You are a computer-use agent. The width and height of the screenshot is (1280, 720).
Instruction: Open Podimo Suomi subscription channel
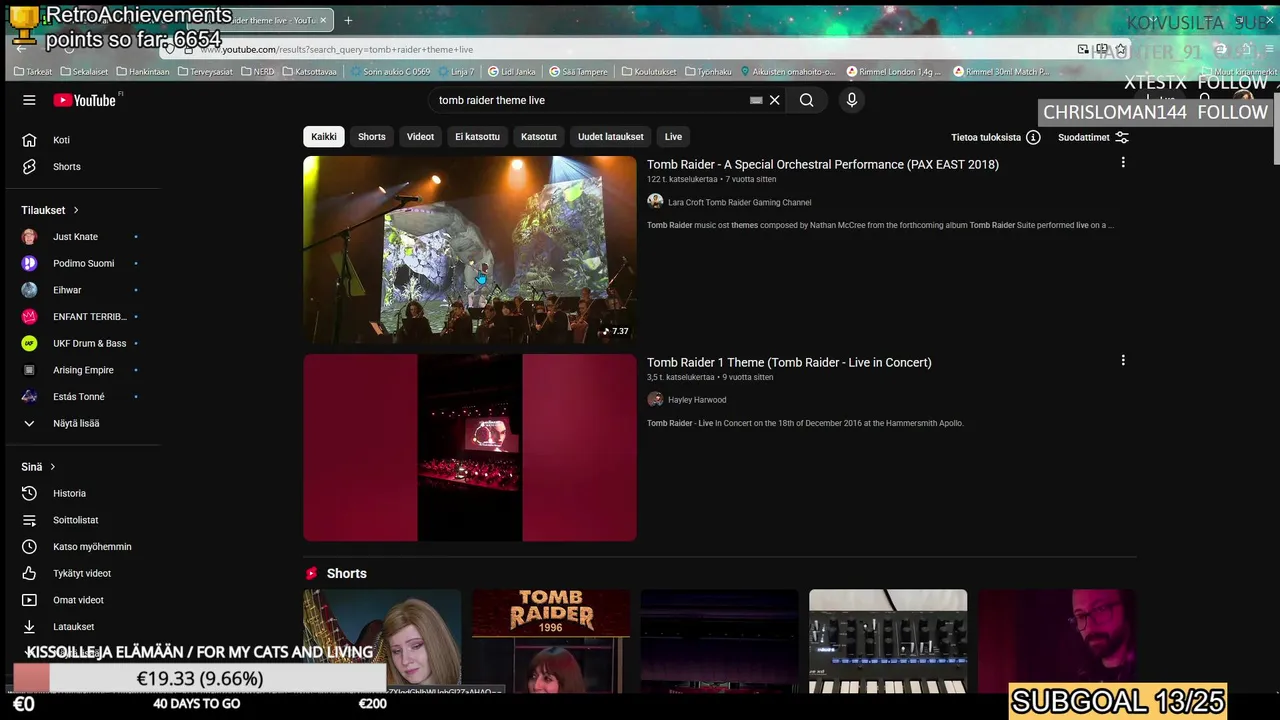point(85,263)
